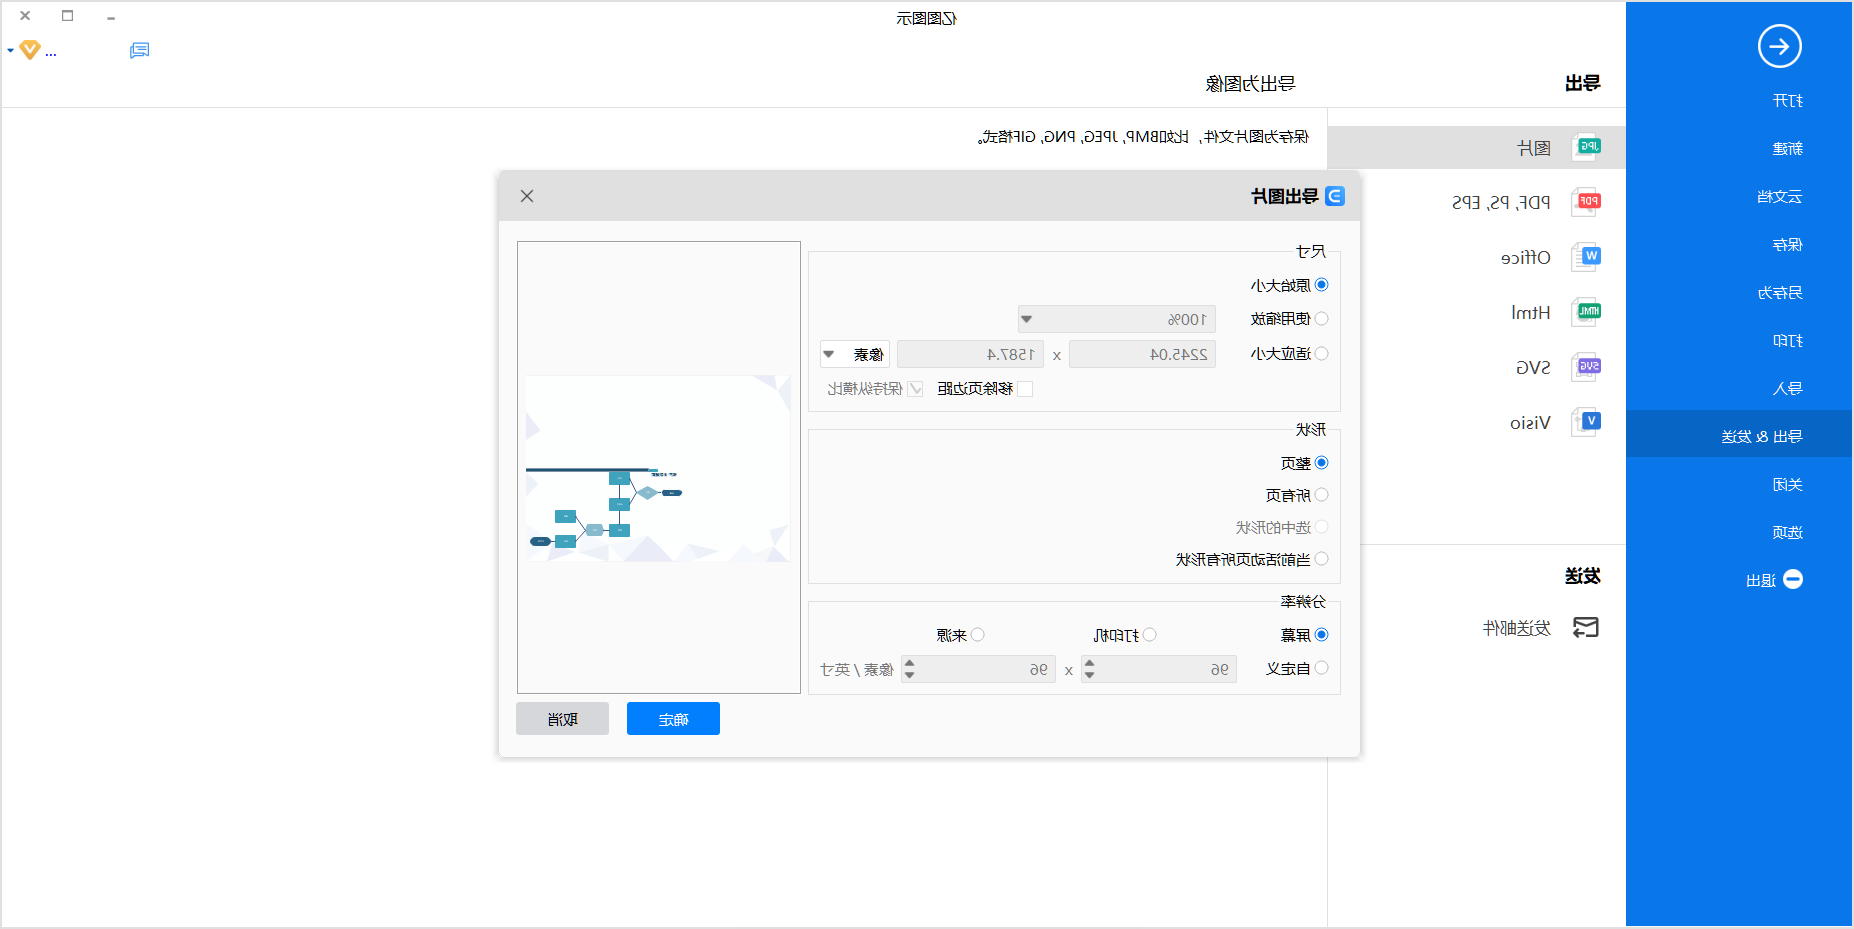Maximize the 亿图图示 window
Image resolution: width=1854 pixels, height=929 pixels.
click(x=68, y=16)
